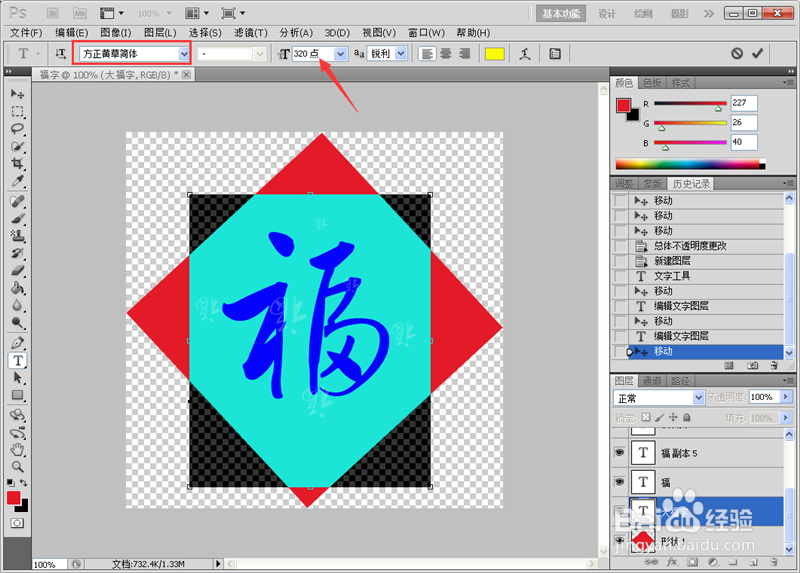
Task: Select the Clone Stamp tool
Action: coord(17,236)
